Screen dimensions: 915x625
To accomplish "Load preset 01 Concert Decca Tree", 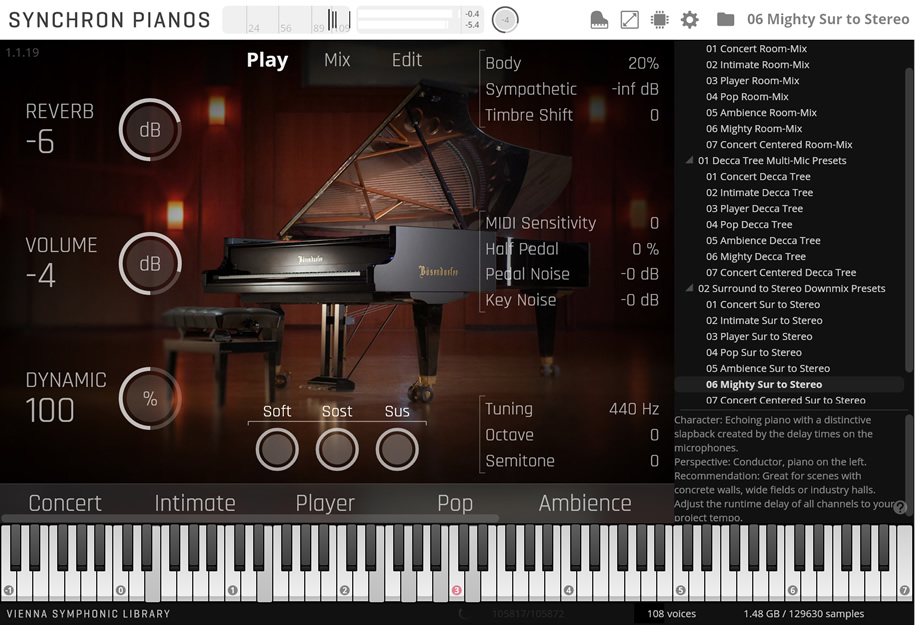I will point(758,176).
